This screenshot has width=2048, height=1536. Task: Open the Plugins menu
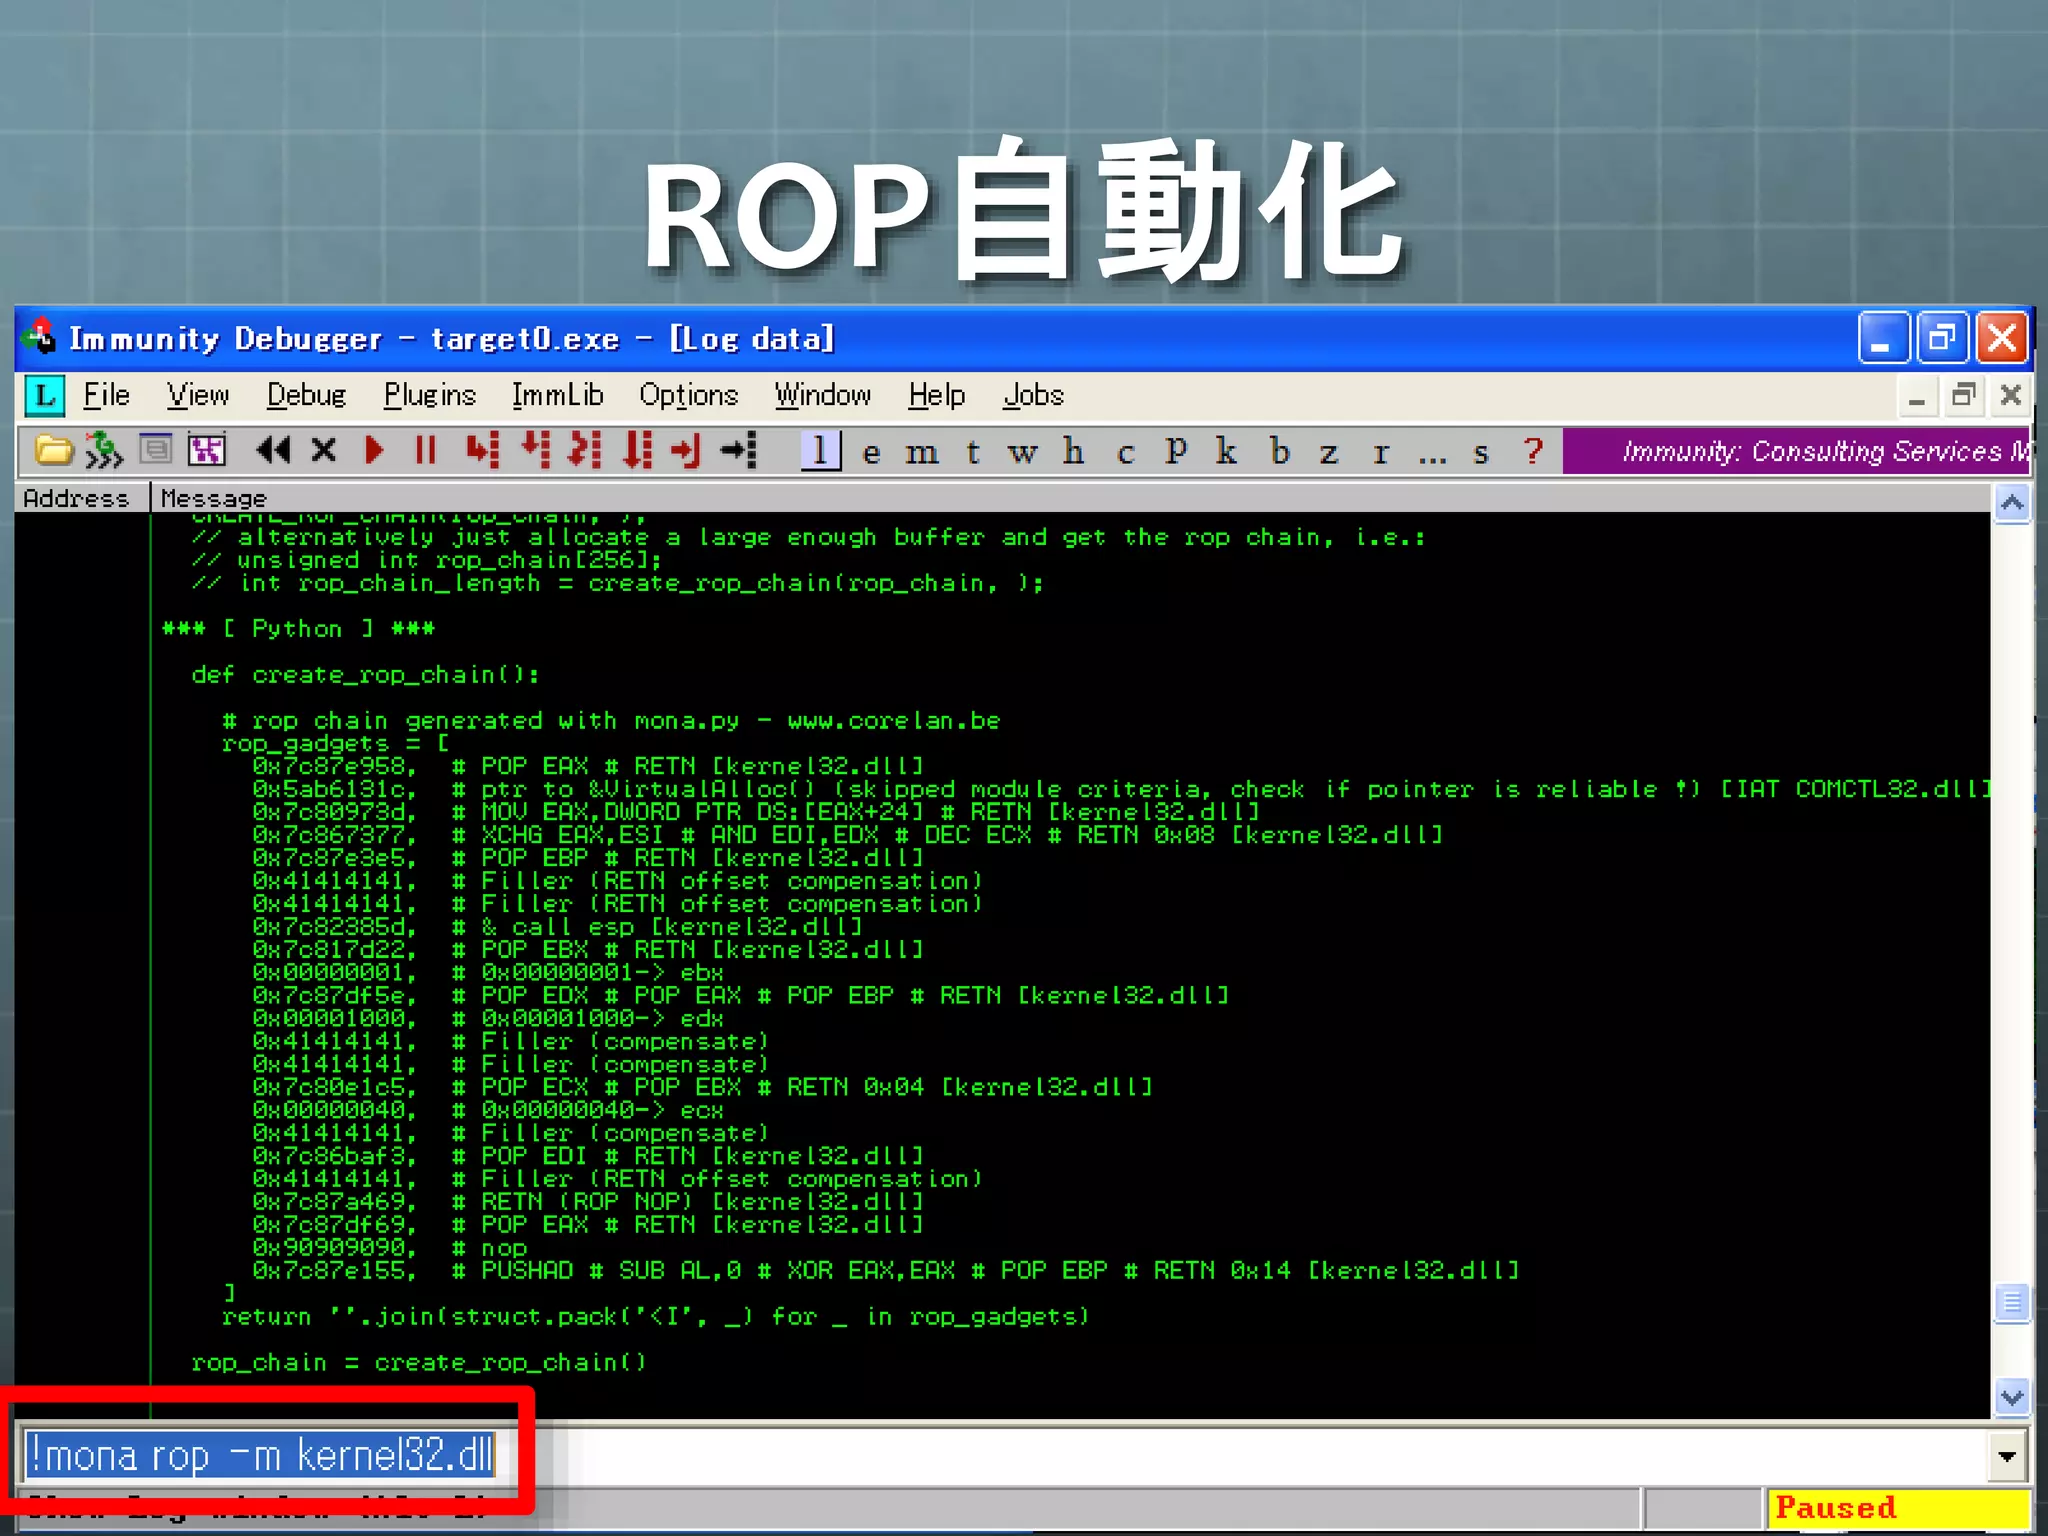click(x=430, y=395)
